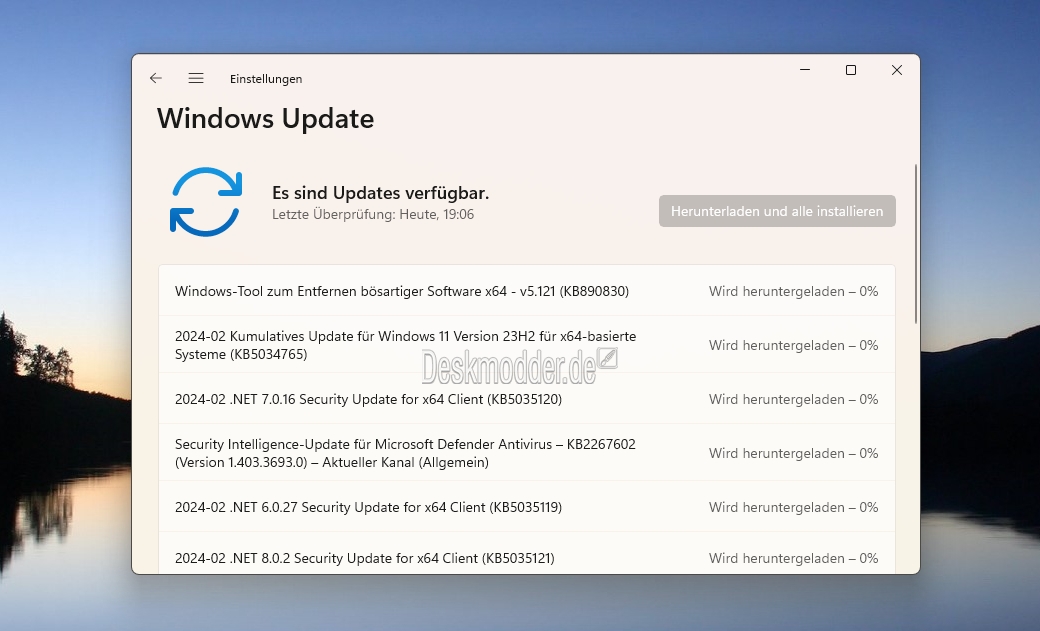Click download status beside KB890830
Viewport: 1040px width, 631px height.
(793, 291)
